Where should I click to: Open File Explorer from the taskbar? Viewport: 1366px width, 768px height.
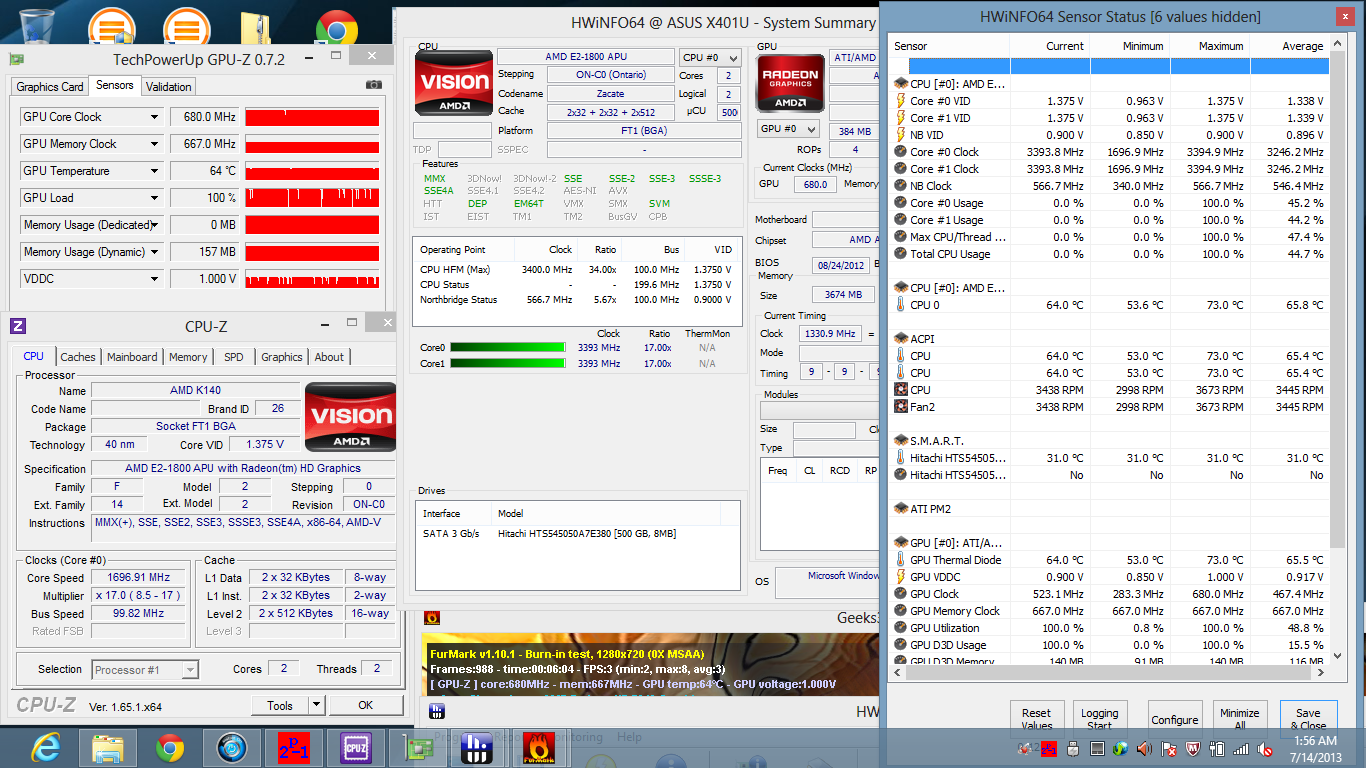point(108,747)
